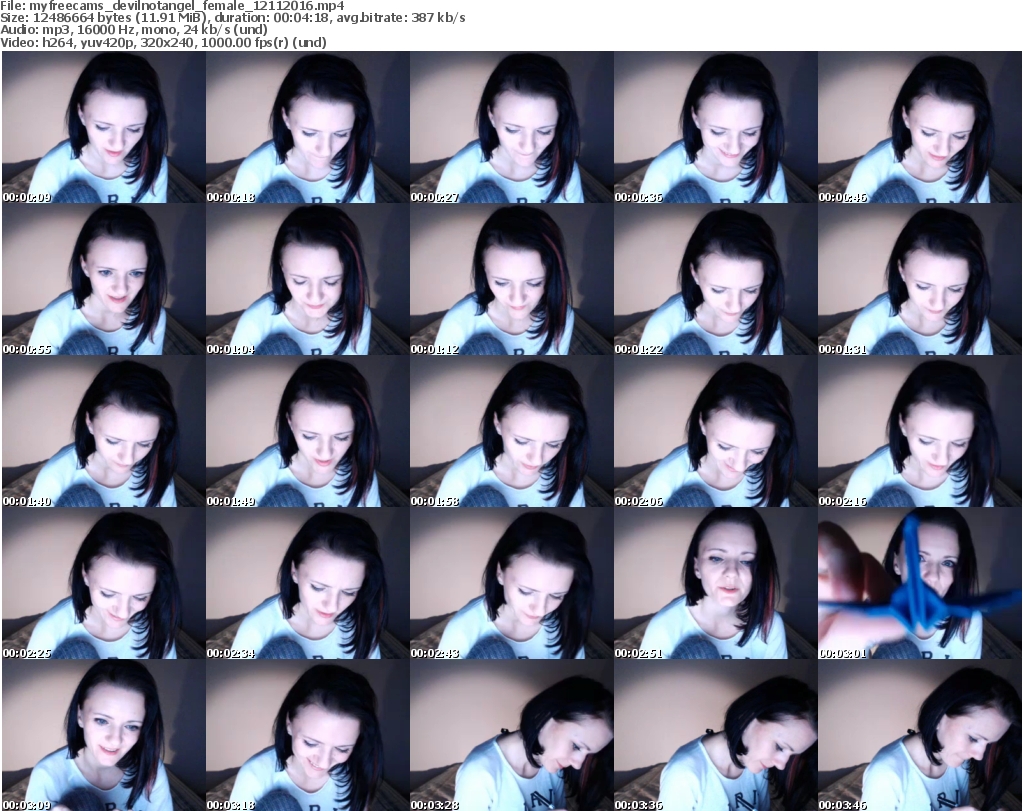
Task: Choose the frame at 00:03:28
Action: (510, 736)
